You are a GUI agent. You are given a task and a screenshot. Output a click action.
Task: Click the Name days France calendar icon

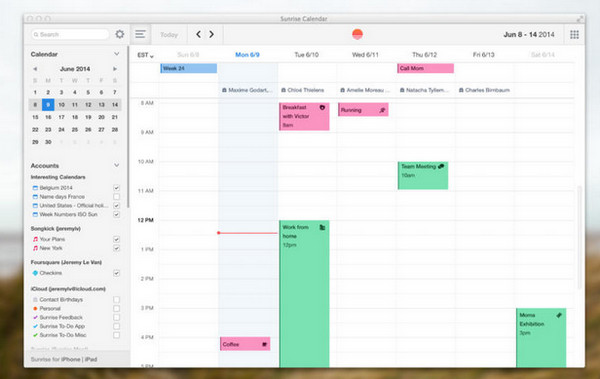(x=35, y=197)
